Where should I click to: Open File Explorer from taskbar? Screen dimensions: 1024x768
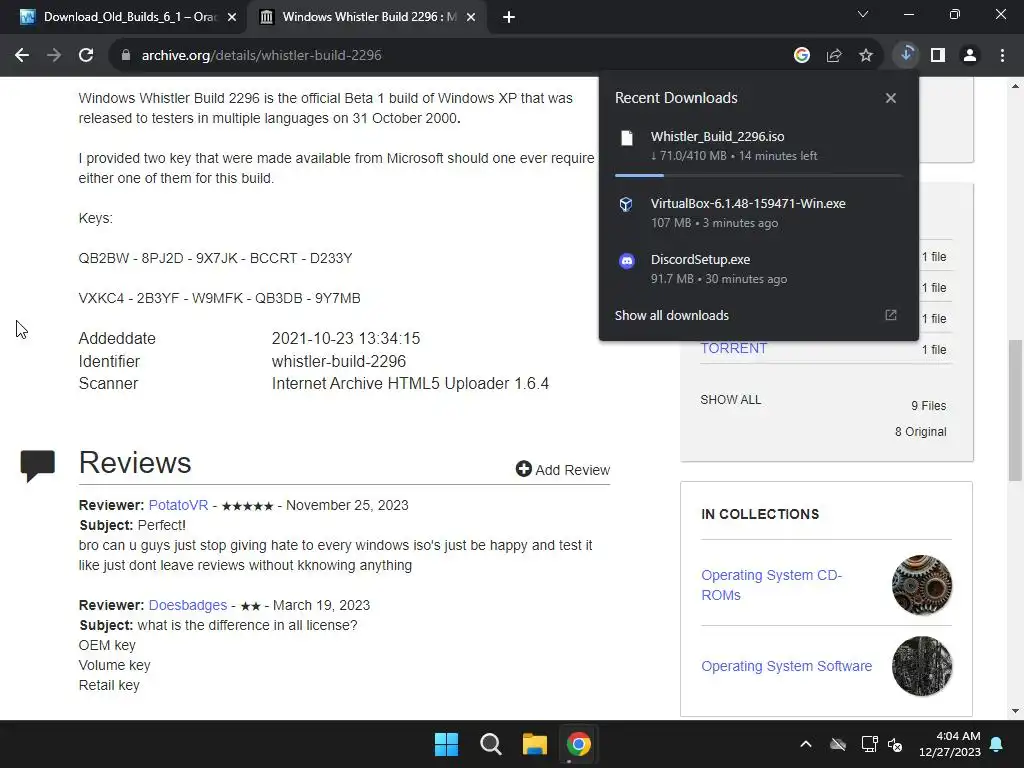click(x=534, y=744)
